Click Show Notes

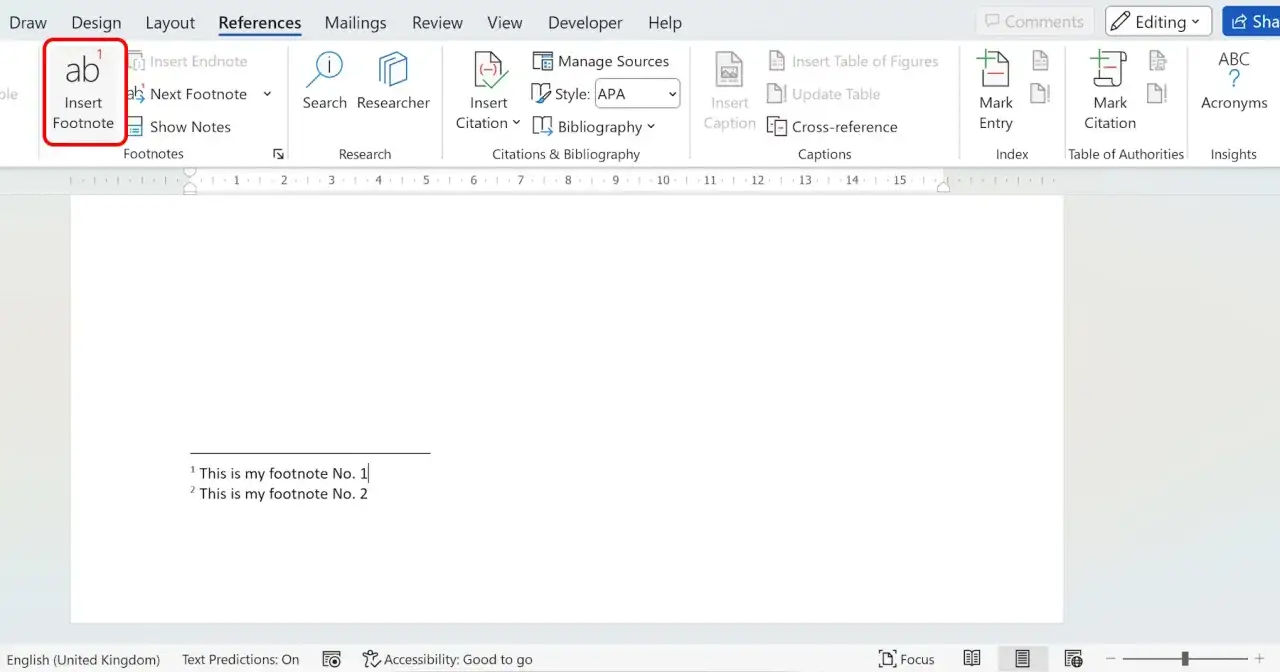(179, 127)
